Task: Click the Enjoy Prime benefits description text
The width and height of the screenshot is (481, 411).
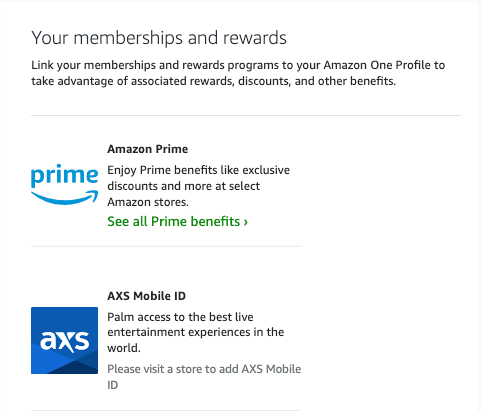Action: click(198, 186)
